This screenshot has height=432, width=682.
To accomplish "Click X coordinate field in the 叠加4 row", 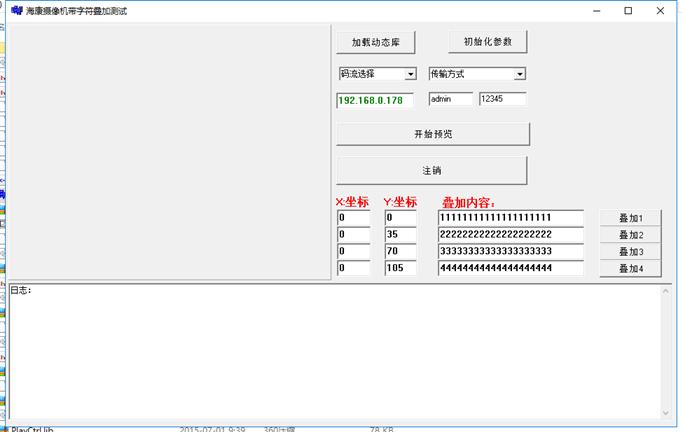I will click(x=354, y=268).
